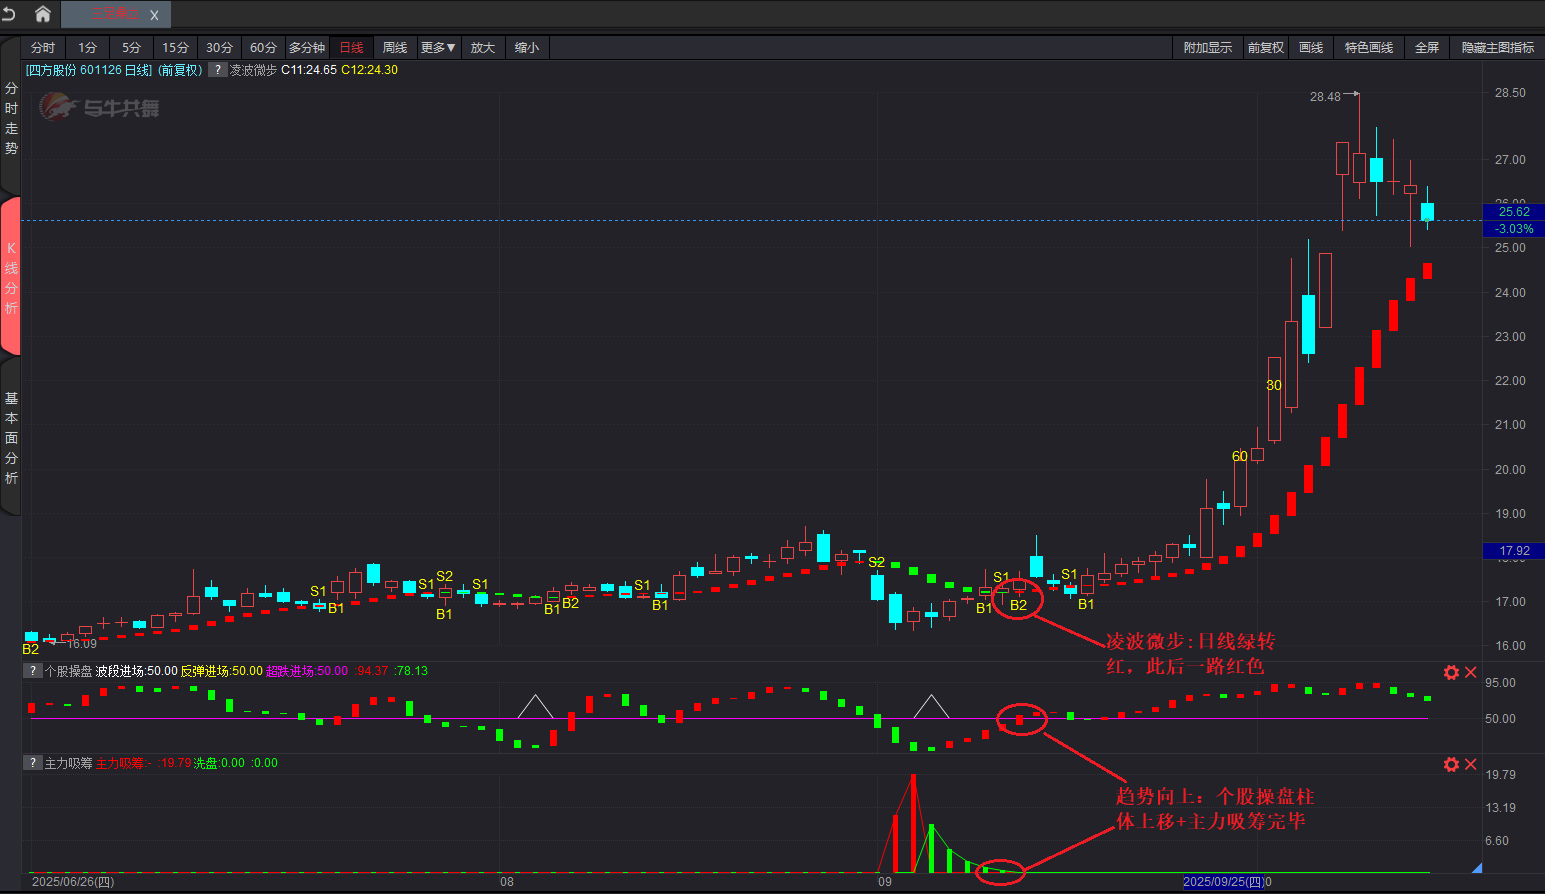This screenshot has height=894, width=1545.
Task: Toggle 前复权 price adjustment
Action: (x=1265, y=48)
